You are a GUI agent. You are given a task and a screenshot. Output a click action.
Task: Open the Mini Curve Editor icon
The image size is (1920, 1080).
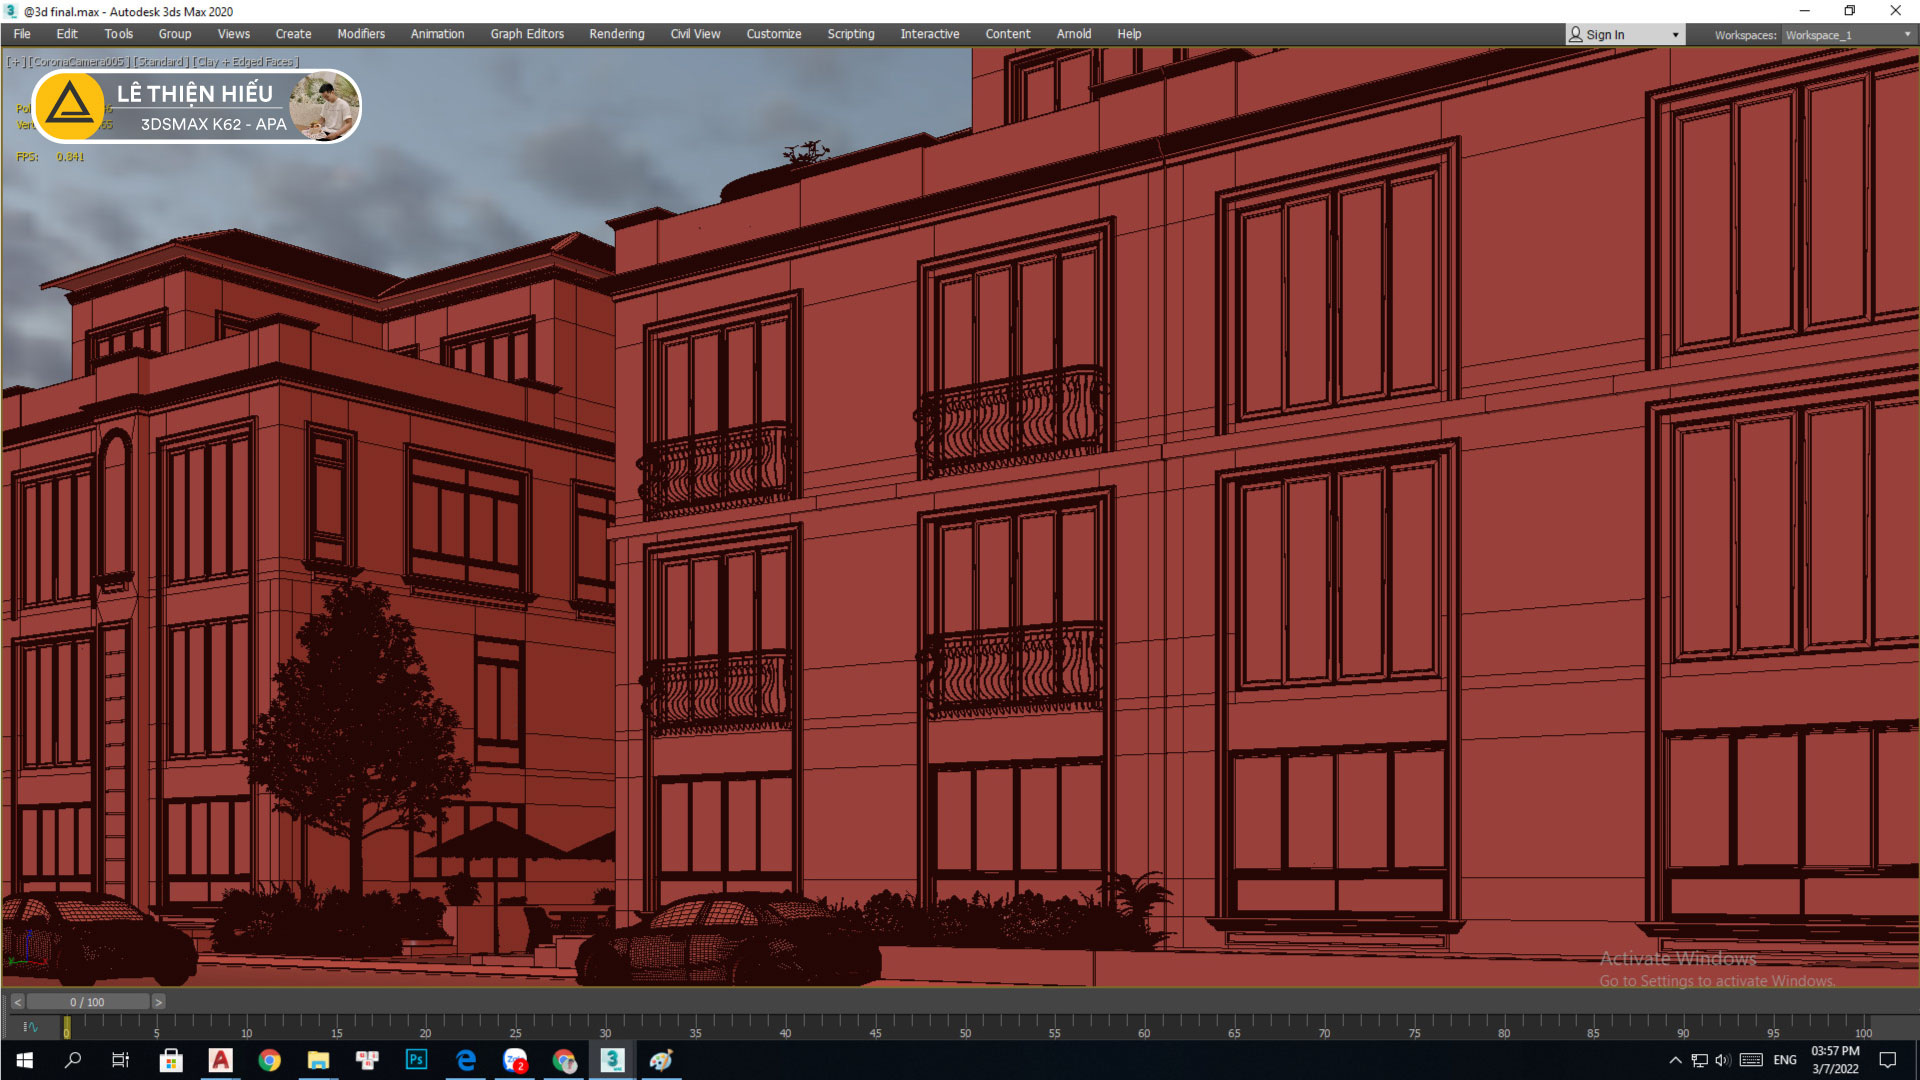[30, 1027]
